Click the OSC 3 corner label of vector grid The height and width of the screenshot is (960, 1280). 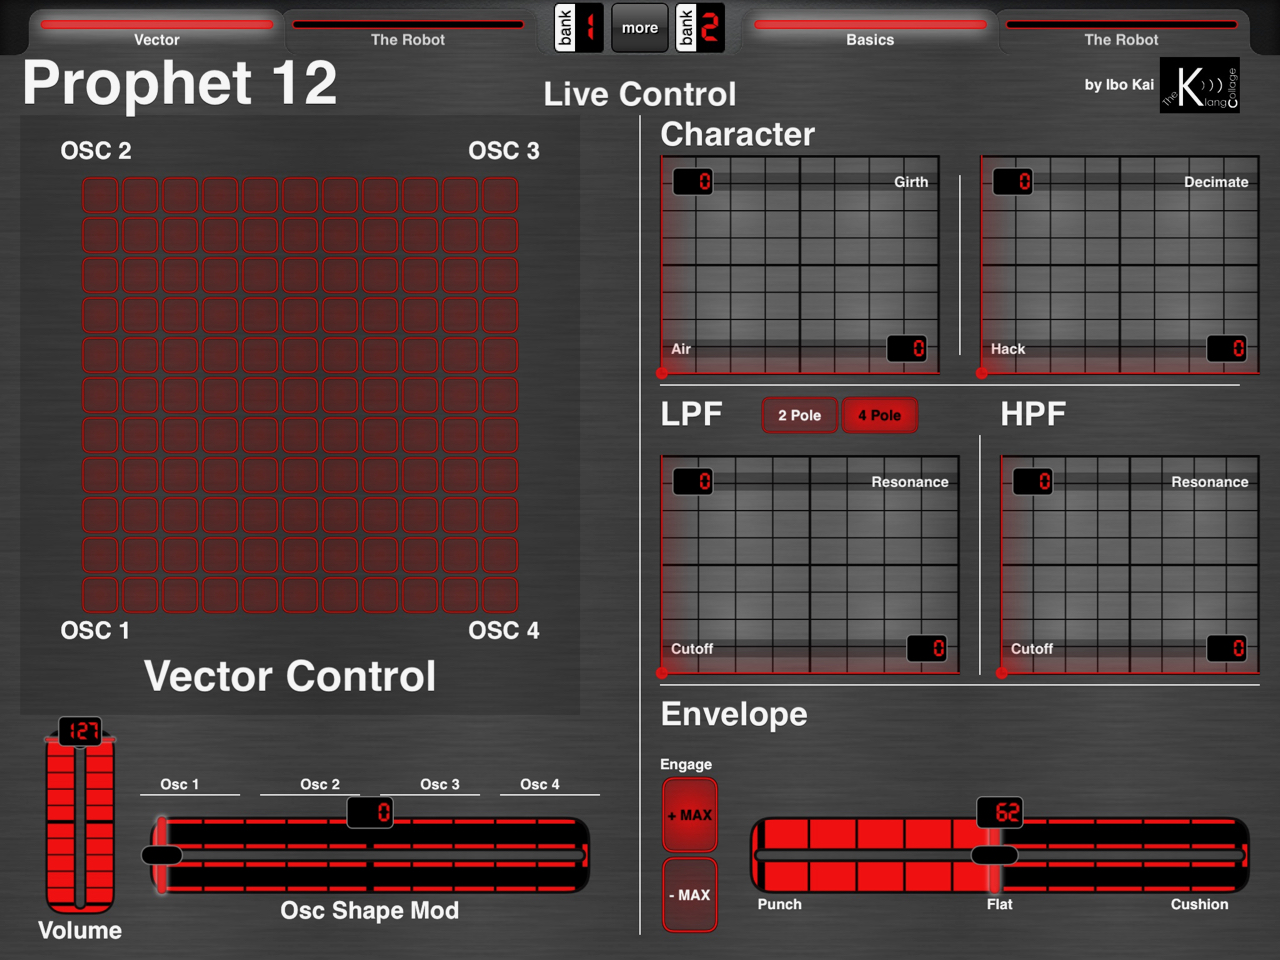point(504,151)
